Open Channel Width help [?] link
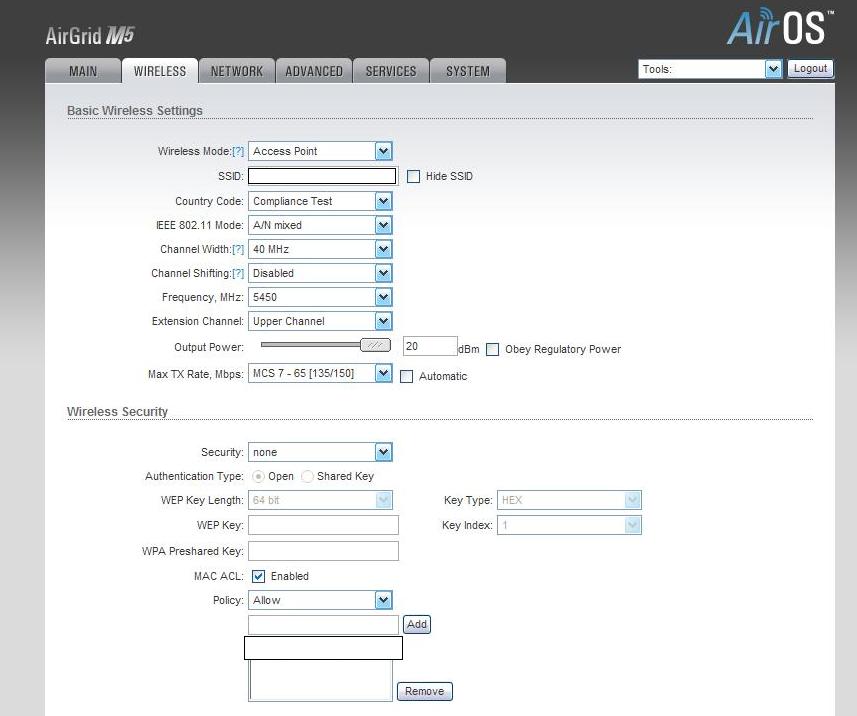The image size is (857, 716). [238, 249]
